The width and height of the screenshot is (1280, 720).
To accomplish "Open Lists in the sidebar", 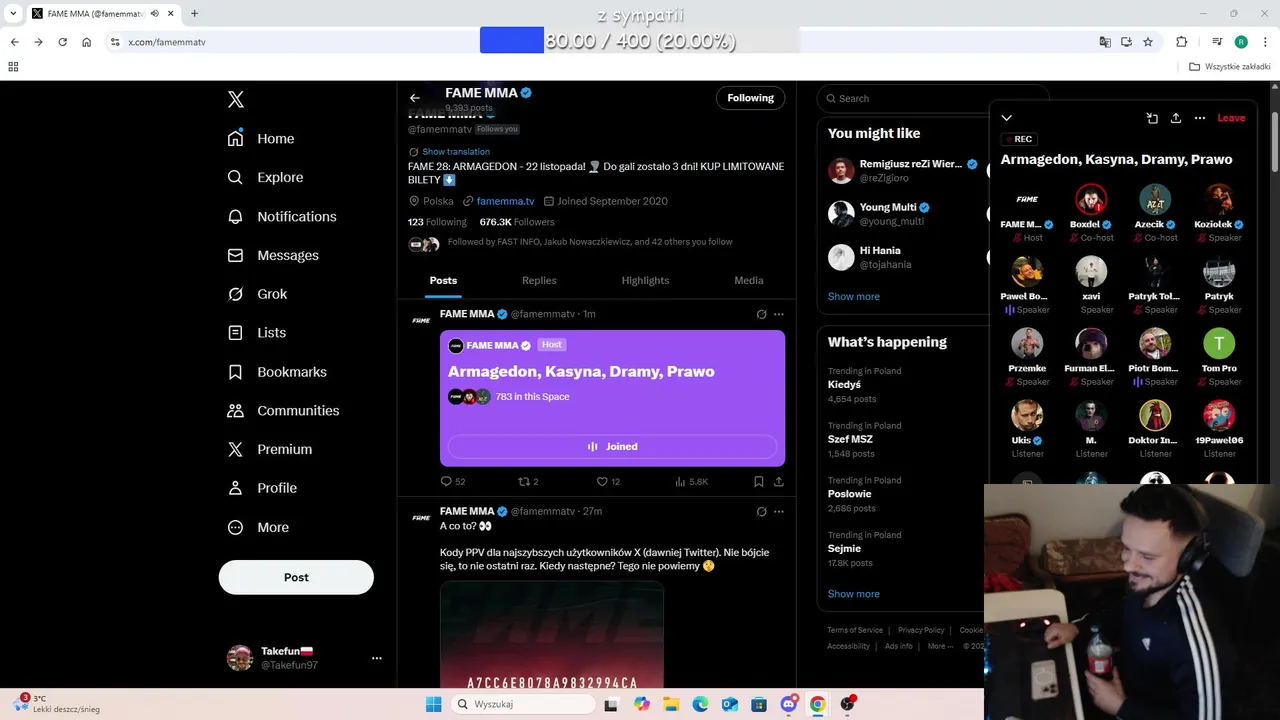I will [x=256, y=332].
